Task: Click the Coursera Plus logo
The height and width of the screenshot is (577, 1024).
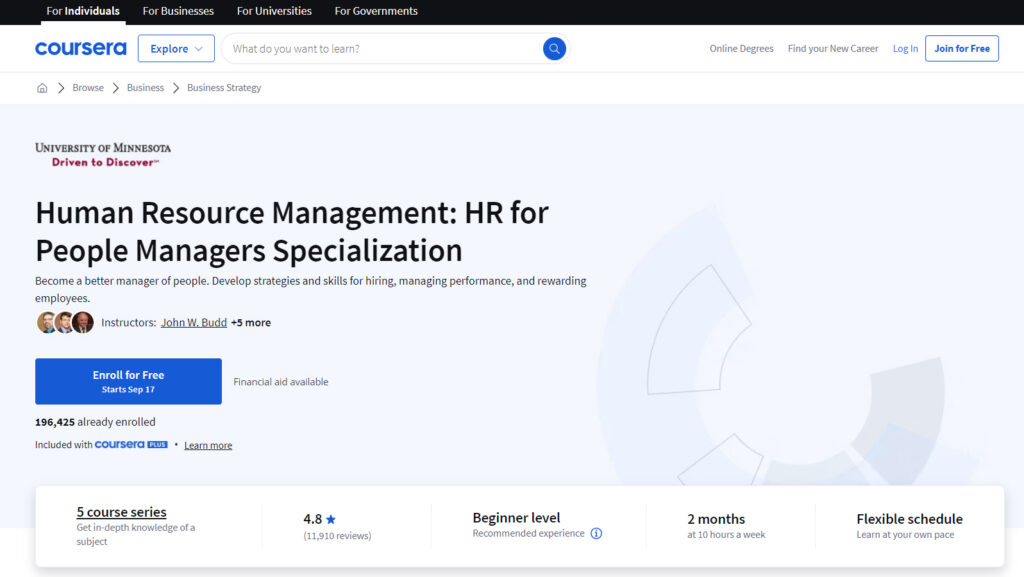Action: click(131, 444)
